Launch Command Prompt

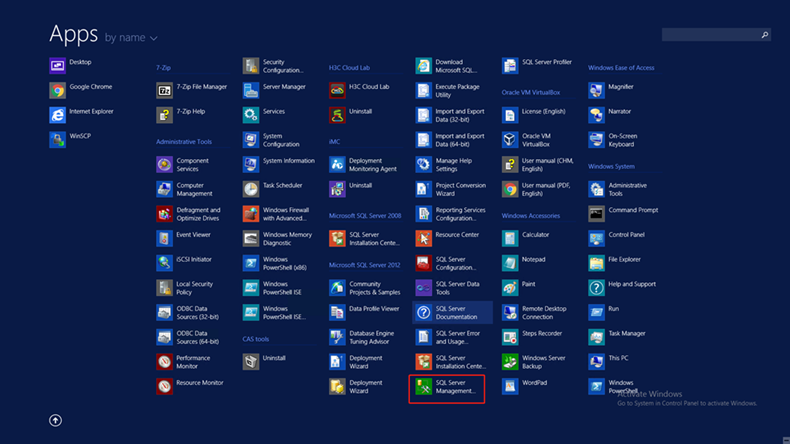624,214
